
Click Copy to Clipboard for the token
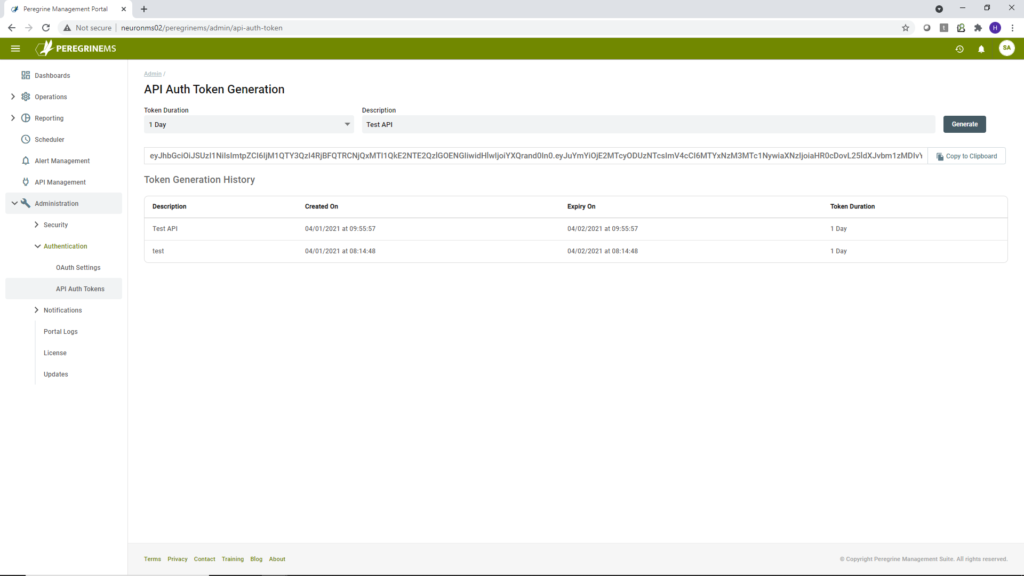coord(967,155)
